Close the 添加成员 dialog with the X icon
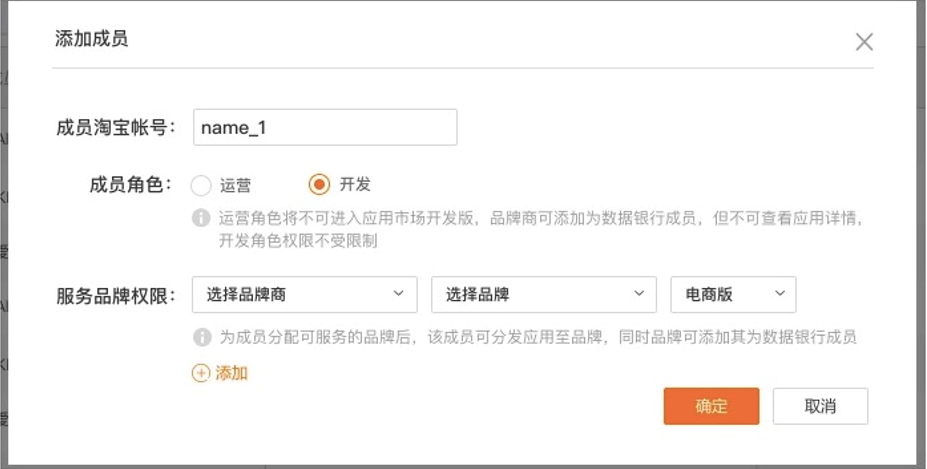927x469 pixels. tap(864, 41)
